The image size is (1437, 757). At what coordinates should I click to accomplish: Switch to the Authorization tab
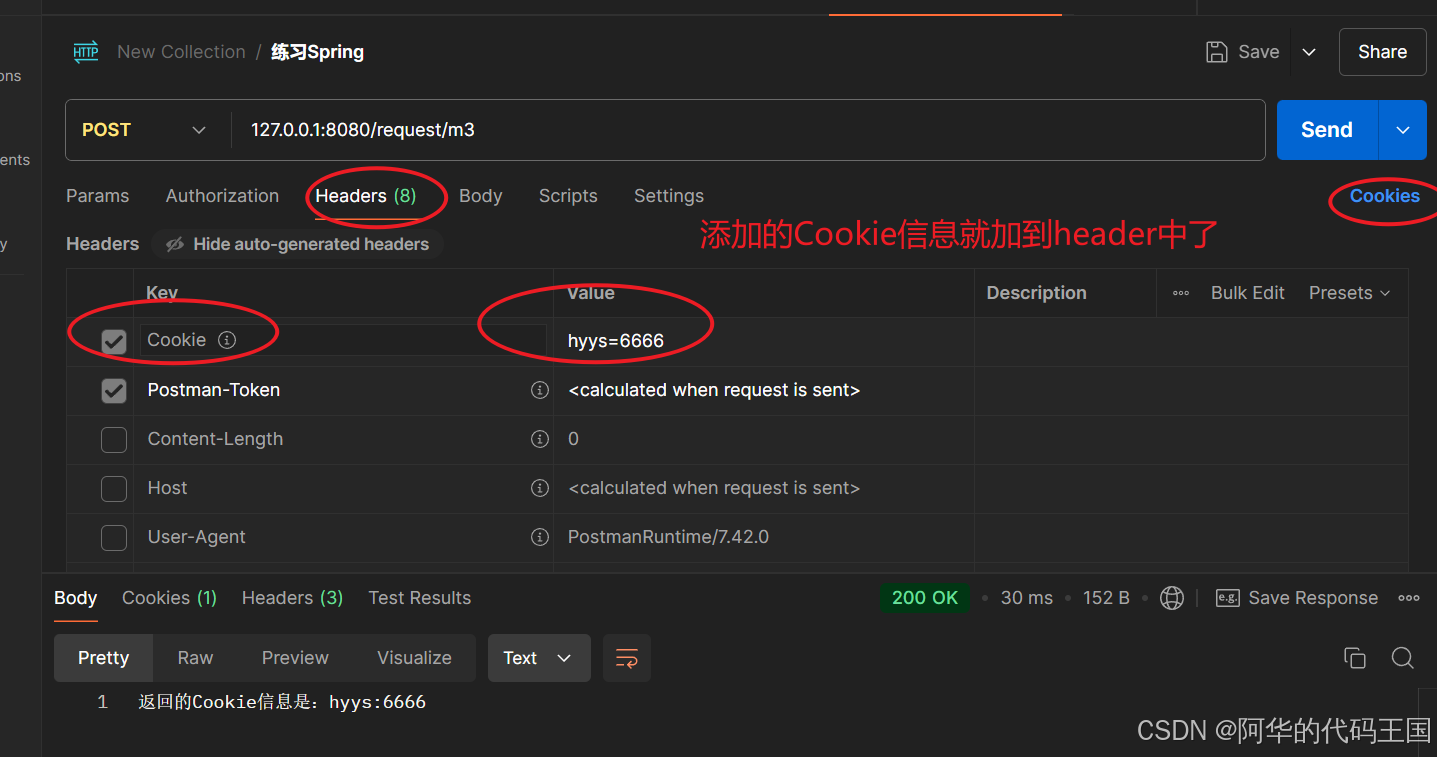click(222, 196)
